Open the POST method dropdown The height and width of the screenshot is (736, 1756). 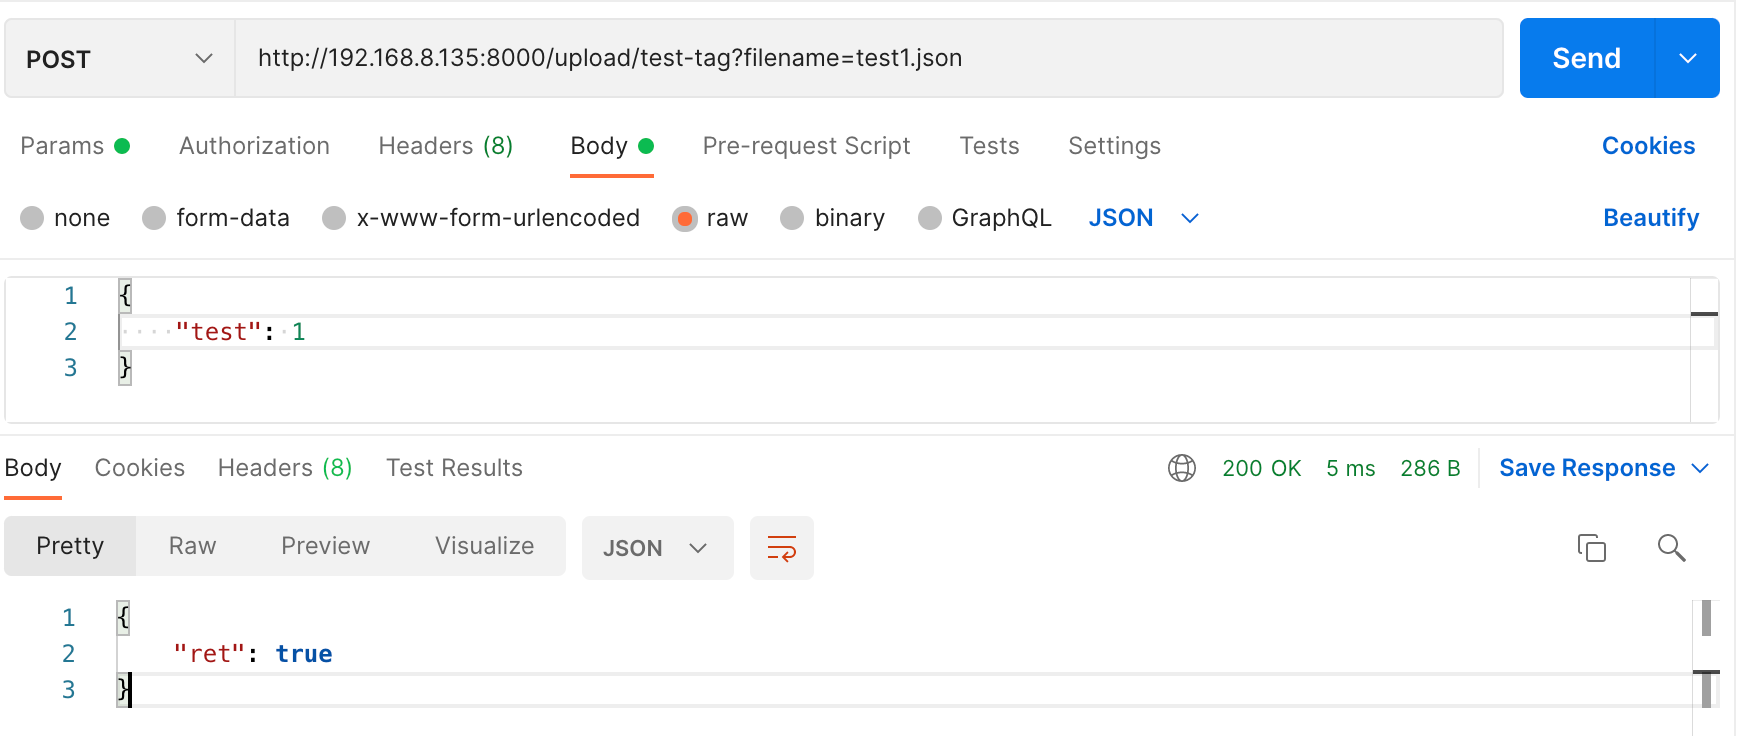click(x=120, y=59)
